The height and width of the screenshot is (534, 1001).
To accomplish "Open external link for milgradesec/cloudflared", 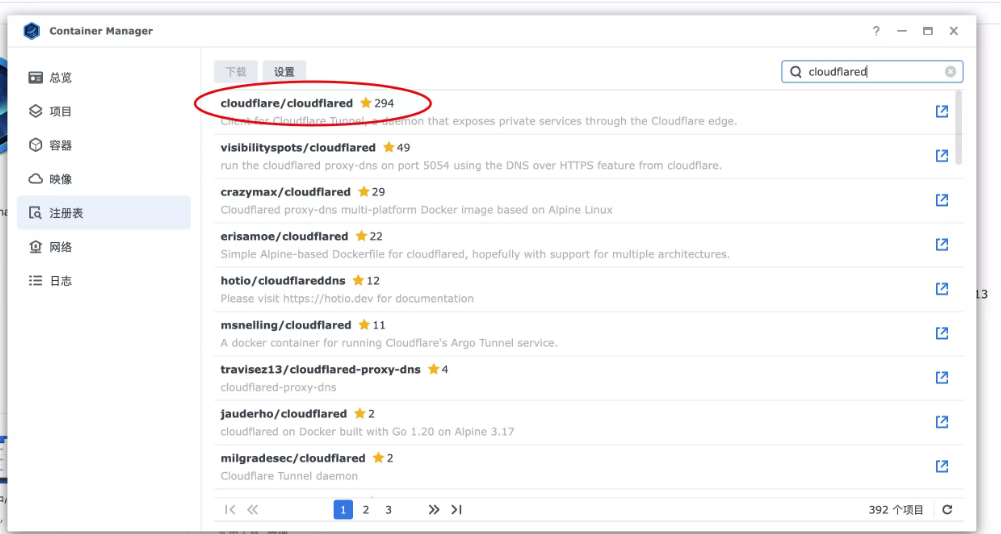I will 942,466.
